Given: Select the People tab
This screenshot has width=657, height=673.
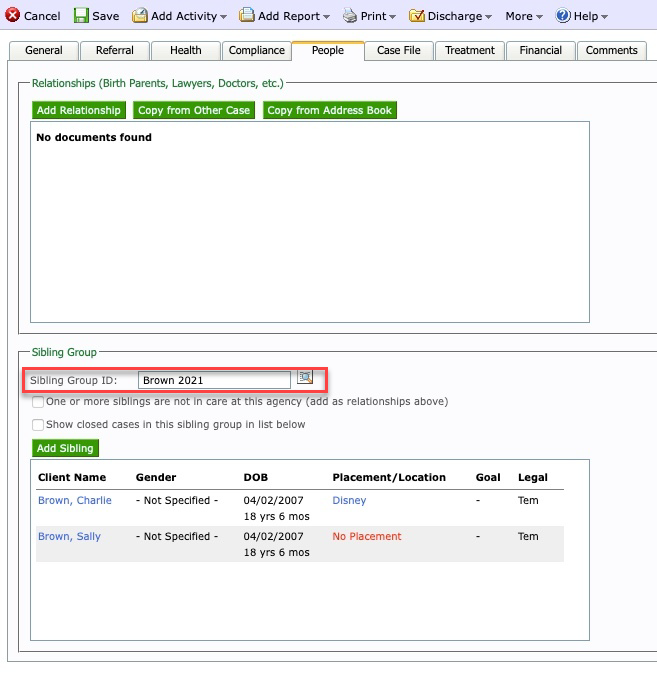Looking at the screenshot, I should [x=328, y=51].
